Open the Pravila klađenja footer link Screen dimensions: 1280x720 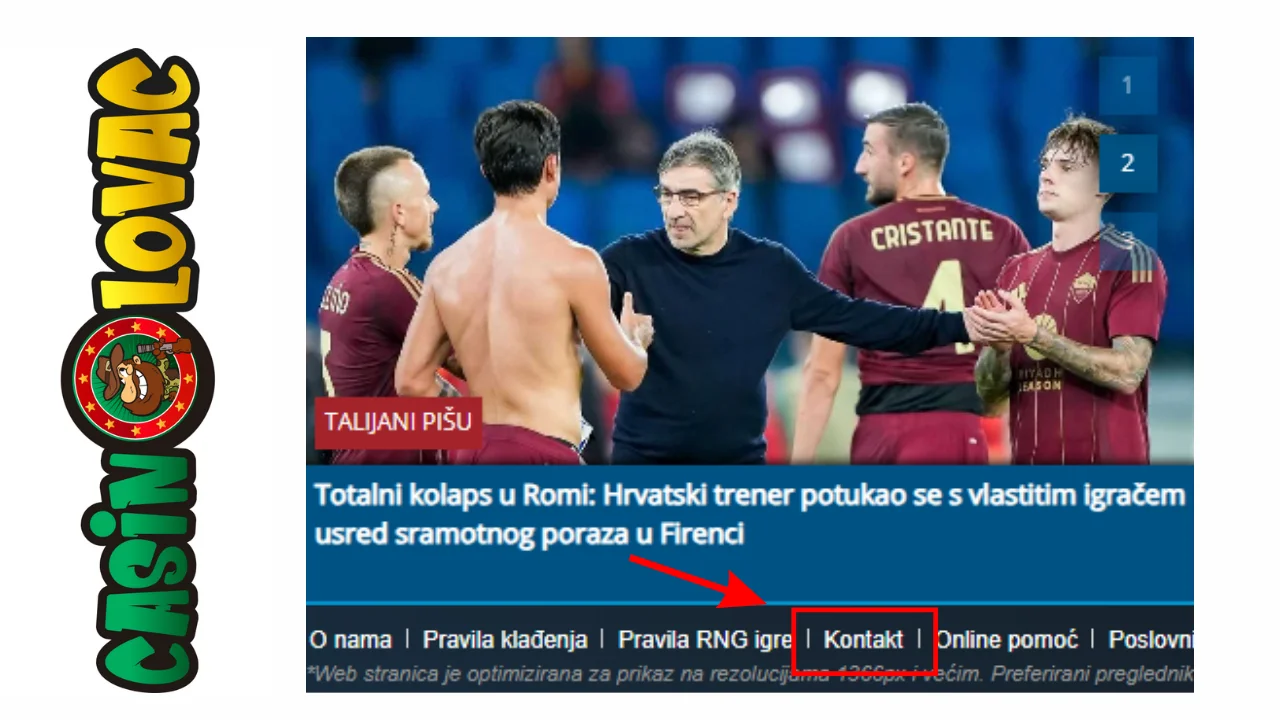pos(504,640)
